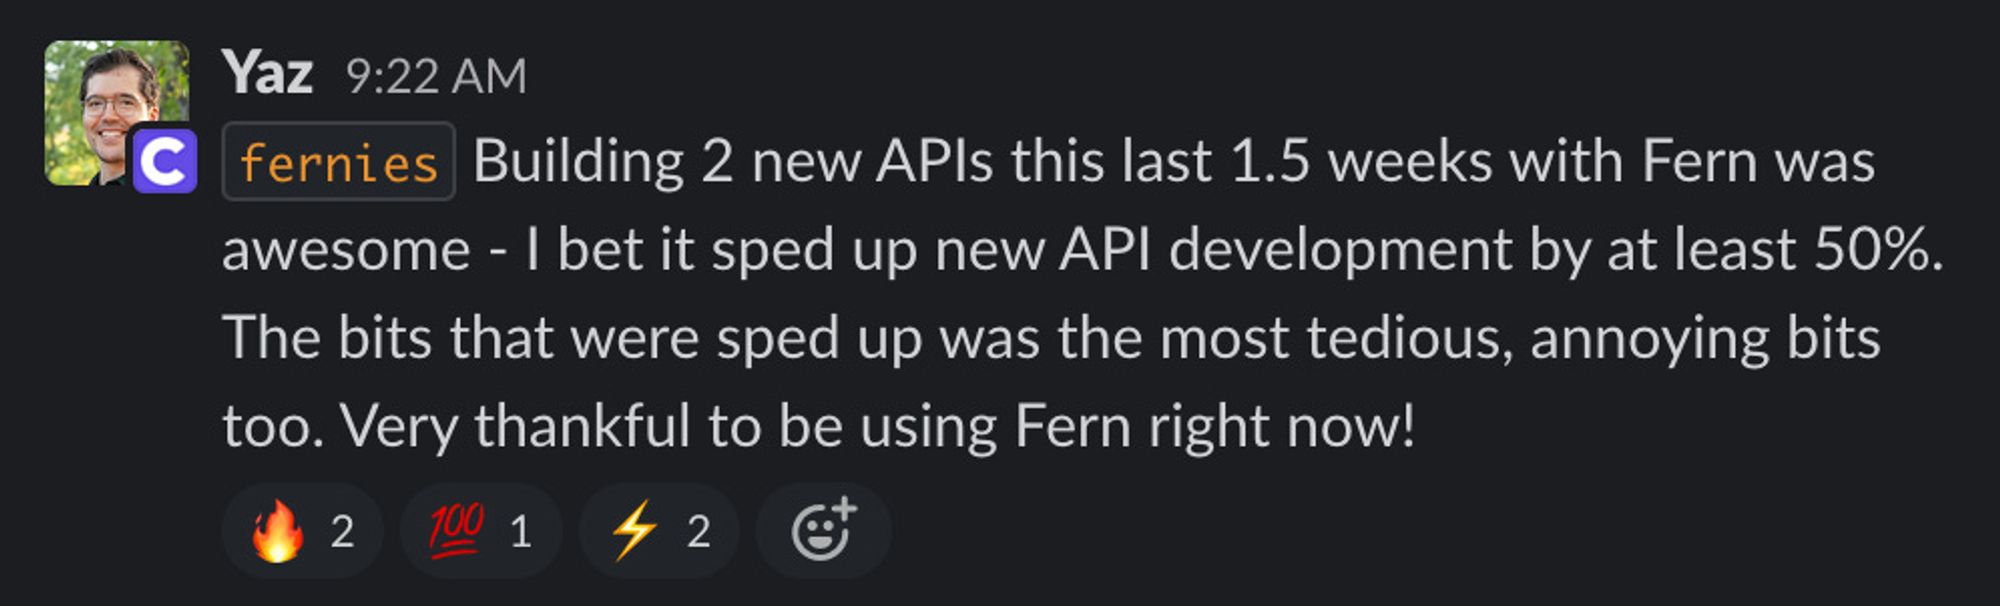This screenshot has height=606, width=2000.
Task: Click the count beside the fire reaction
Action: click(343, 532)
